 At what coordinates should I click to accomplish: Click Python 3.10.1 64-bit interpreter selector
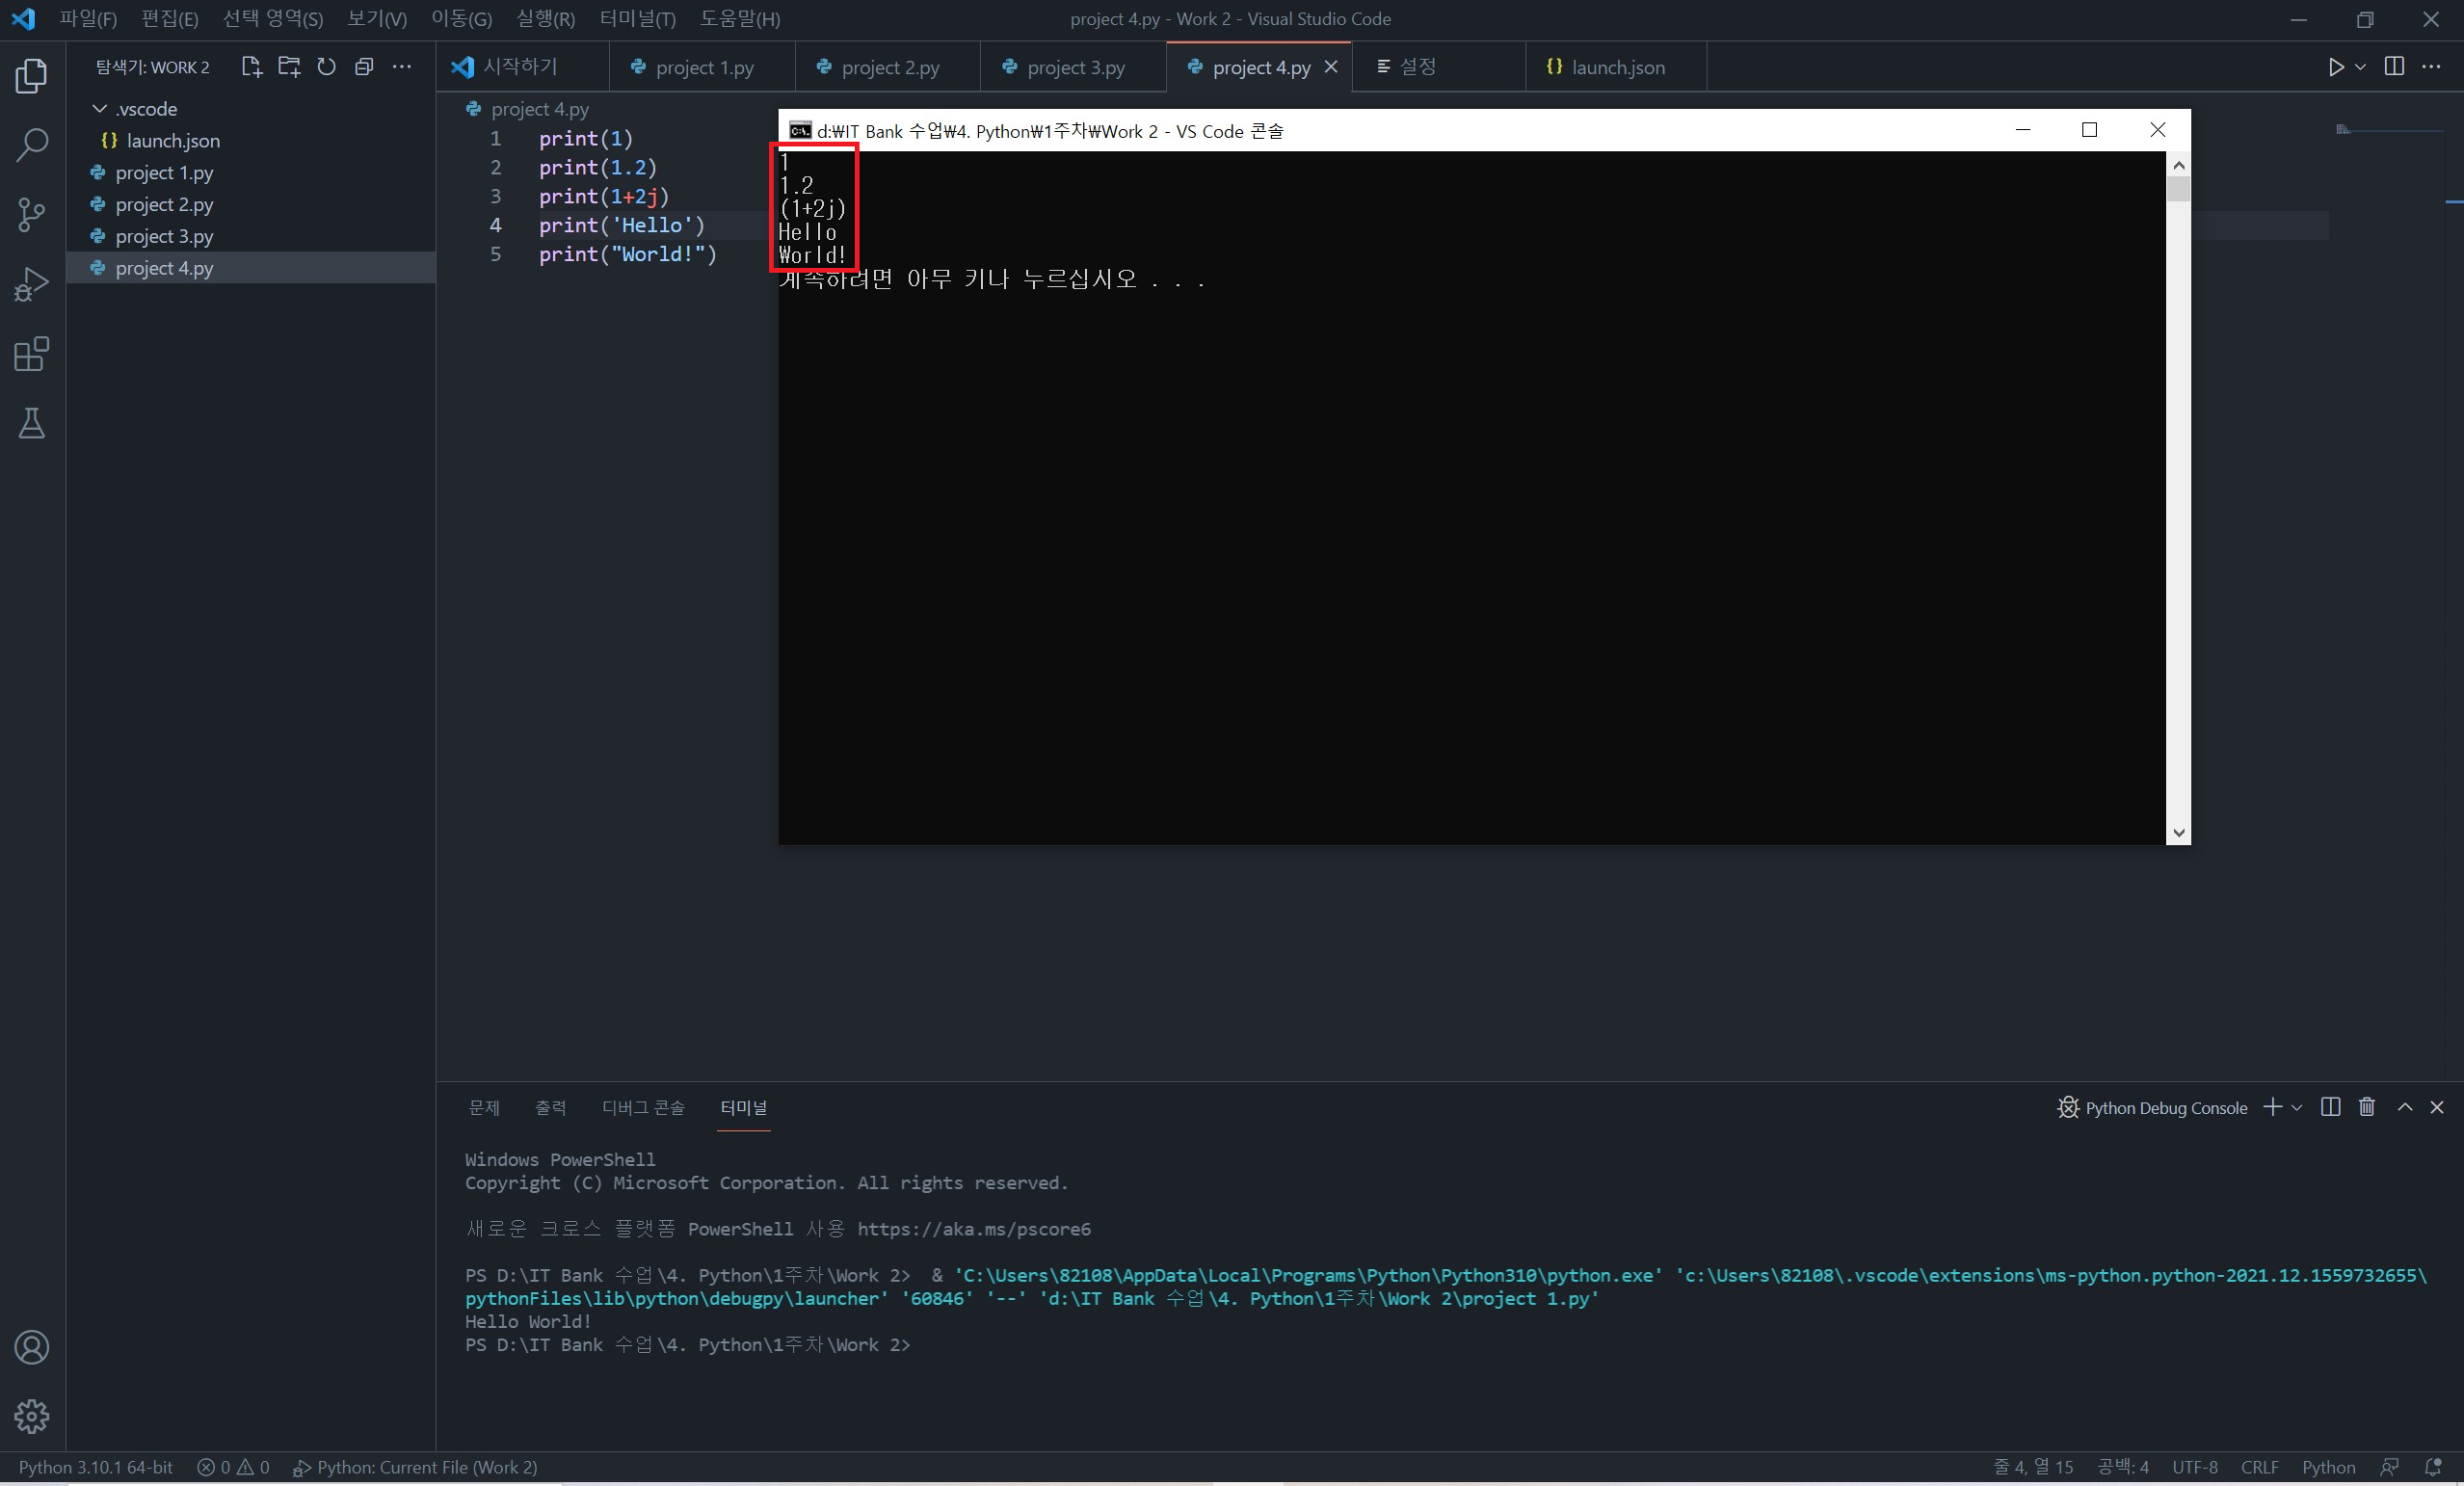coord(96,1467)
